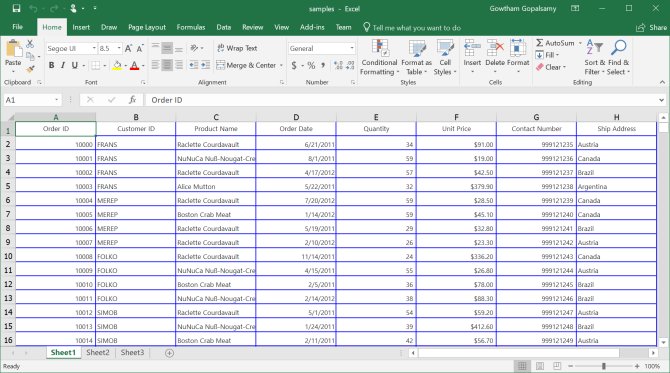Increase indent in Alignment group
The height and width of the screenshot is (373, 670).
[206, 65]
